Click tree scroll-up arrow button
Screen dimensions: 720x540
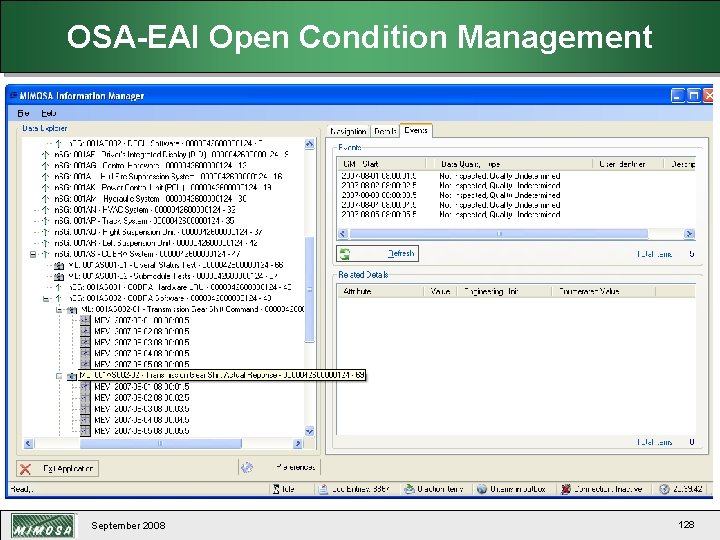pyautogui.click(x=309, y=144)
